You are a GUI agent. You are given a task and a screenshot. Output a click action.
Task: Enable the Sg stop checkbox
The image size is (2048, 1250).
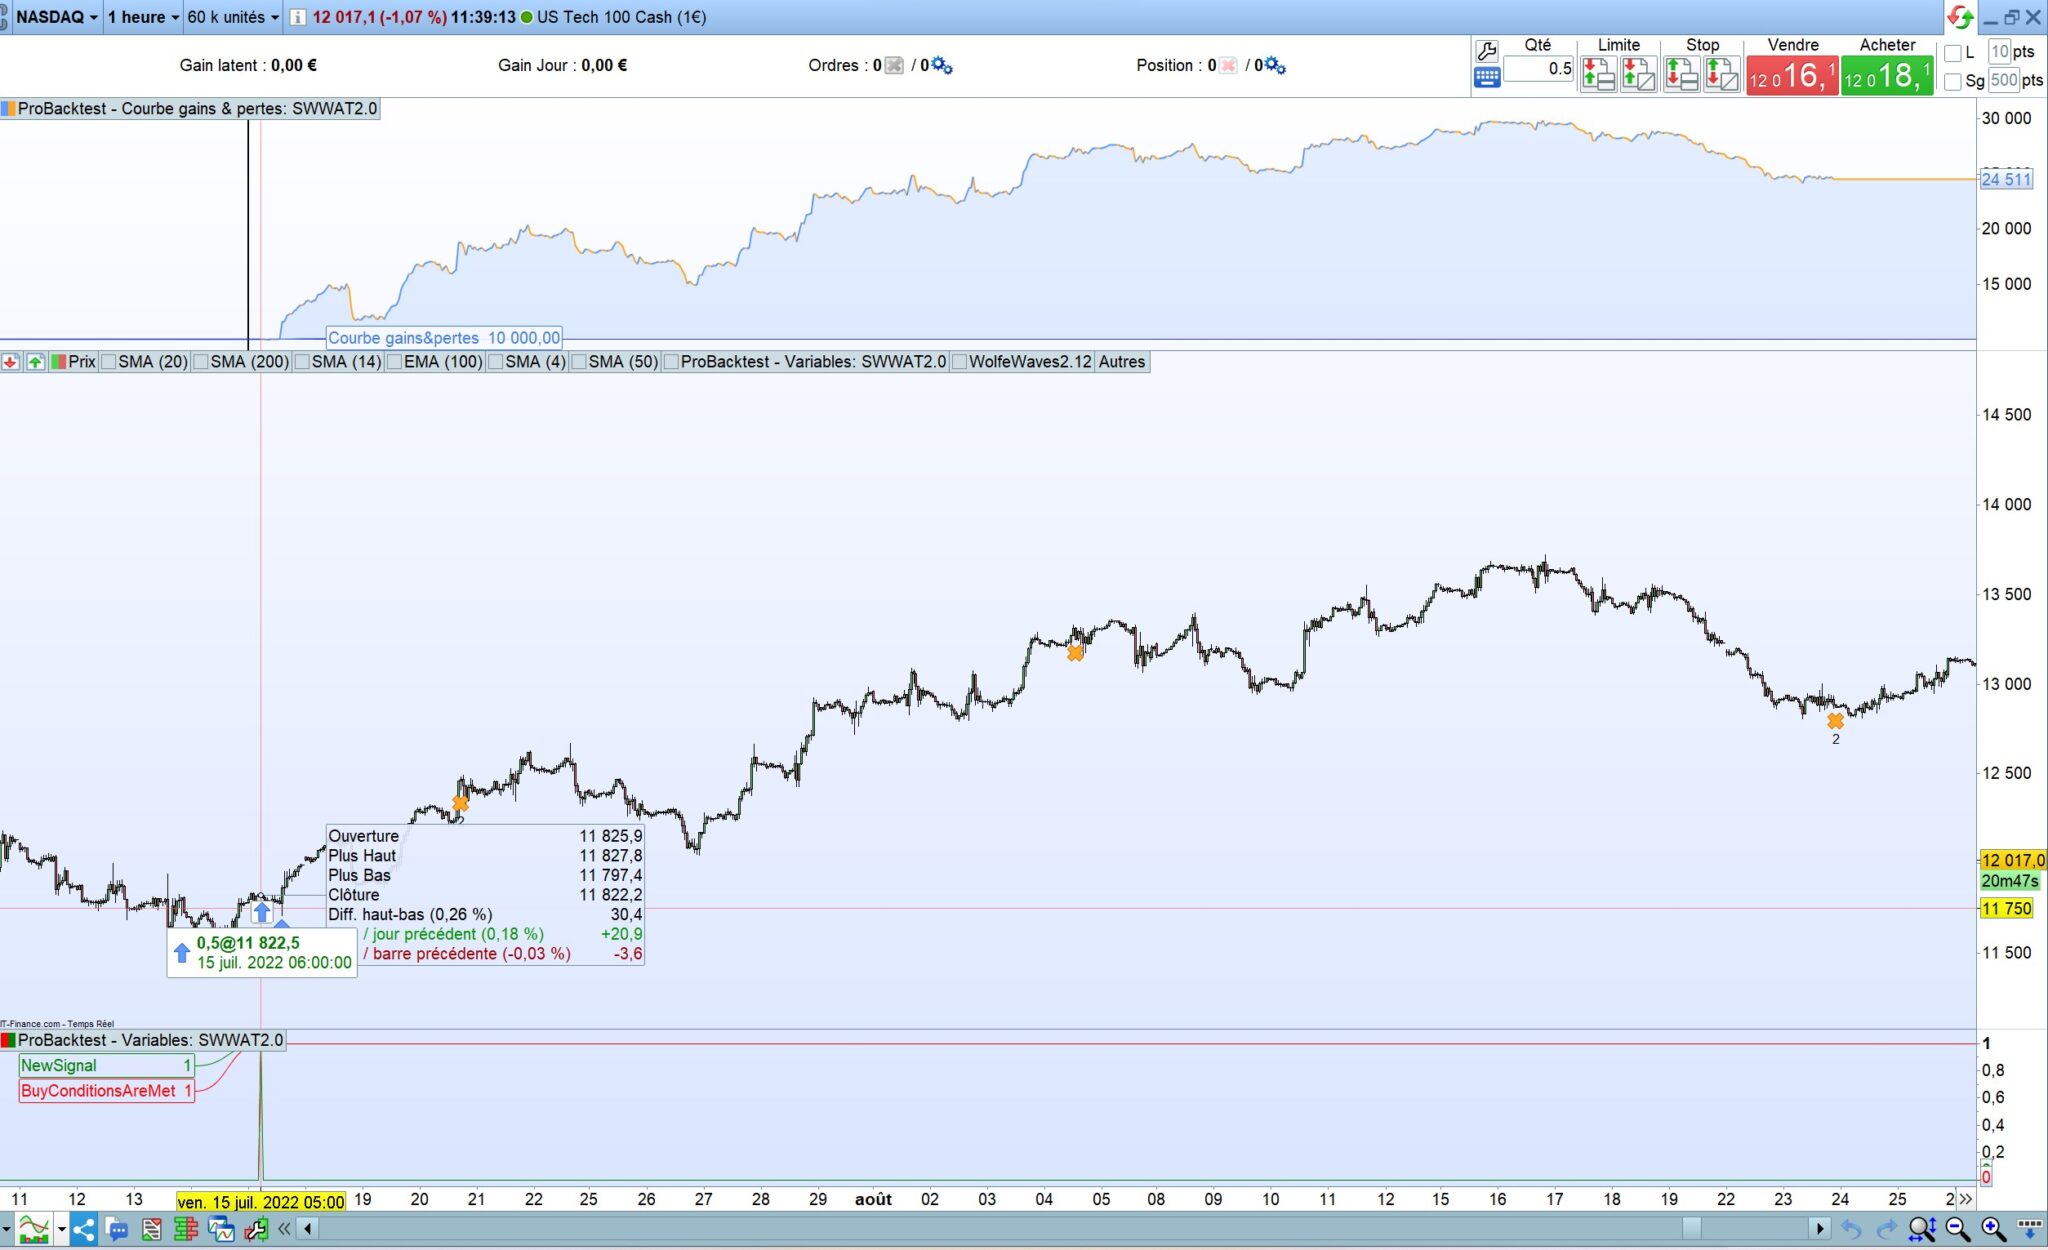(x=1953, y=81)
